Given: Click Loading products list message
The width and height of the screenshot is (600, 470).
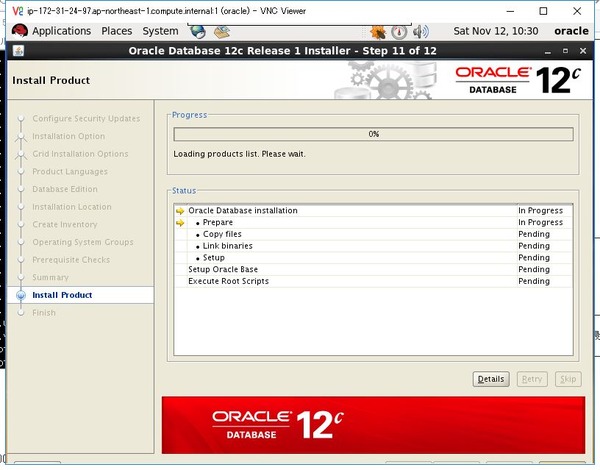Looking at the screenshot, I should tap(239, 154).
